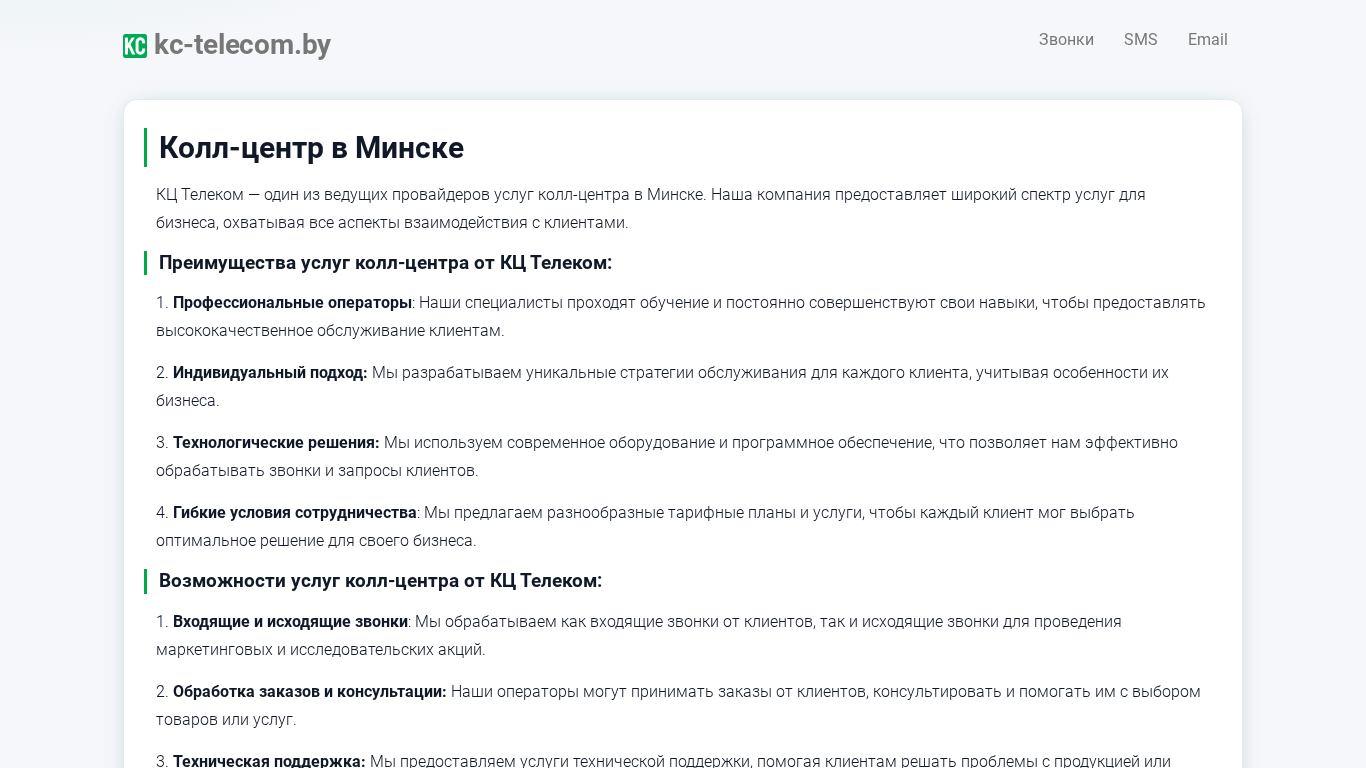Click the Возможности услуг колл-центра subheading

click(x=380, y=581)
